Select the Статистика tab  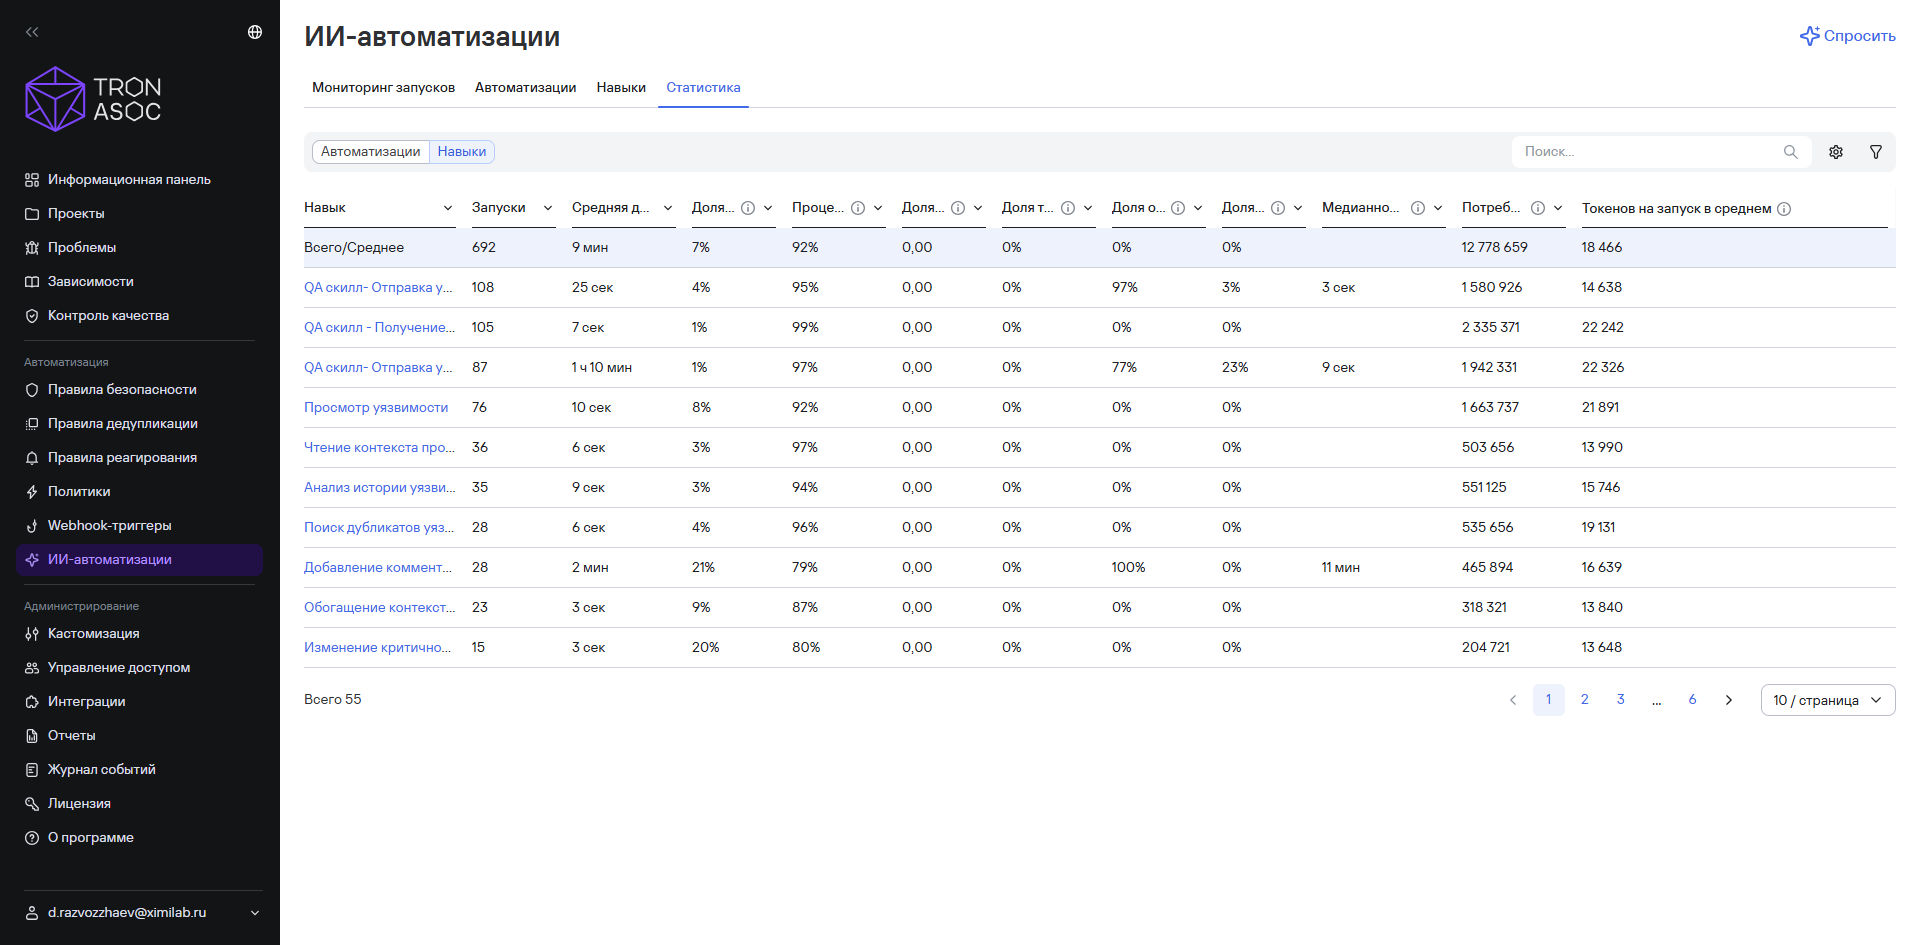click(x=703, y=88)
